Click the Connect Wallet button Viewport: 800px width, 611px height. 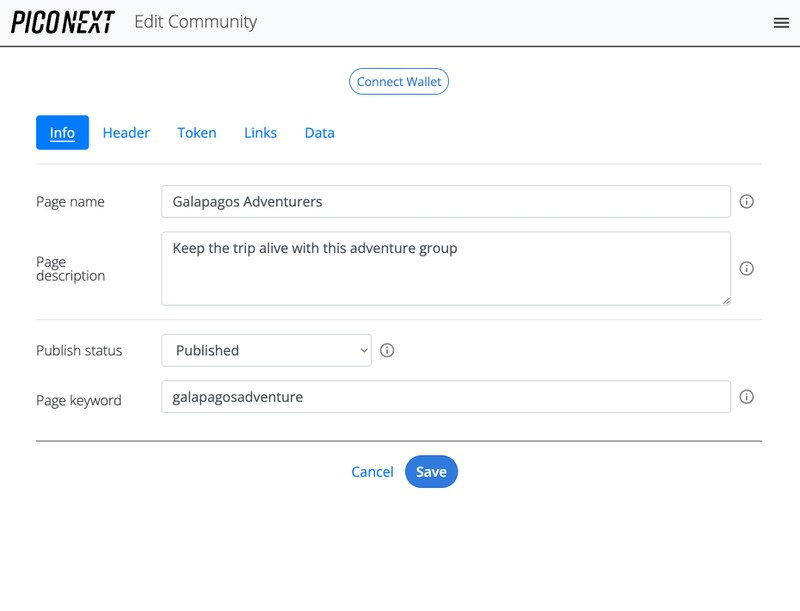399,82
